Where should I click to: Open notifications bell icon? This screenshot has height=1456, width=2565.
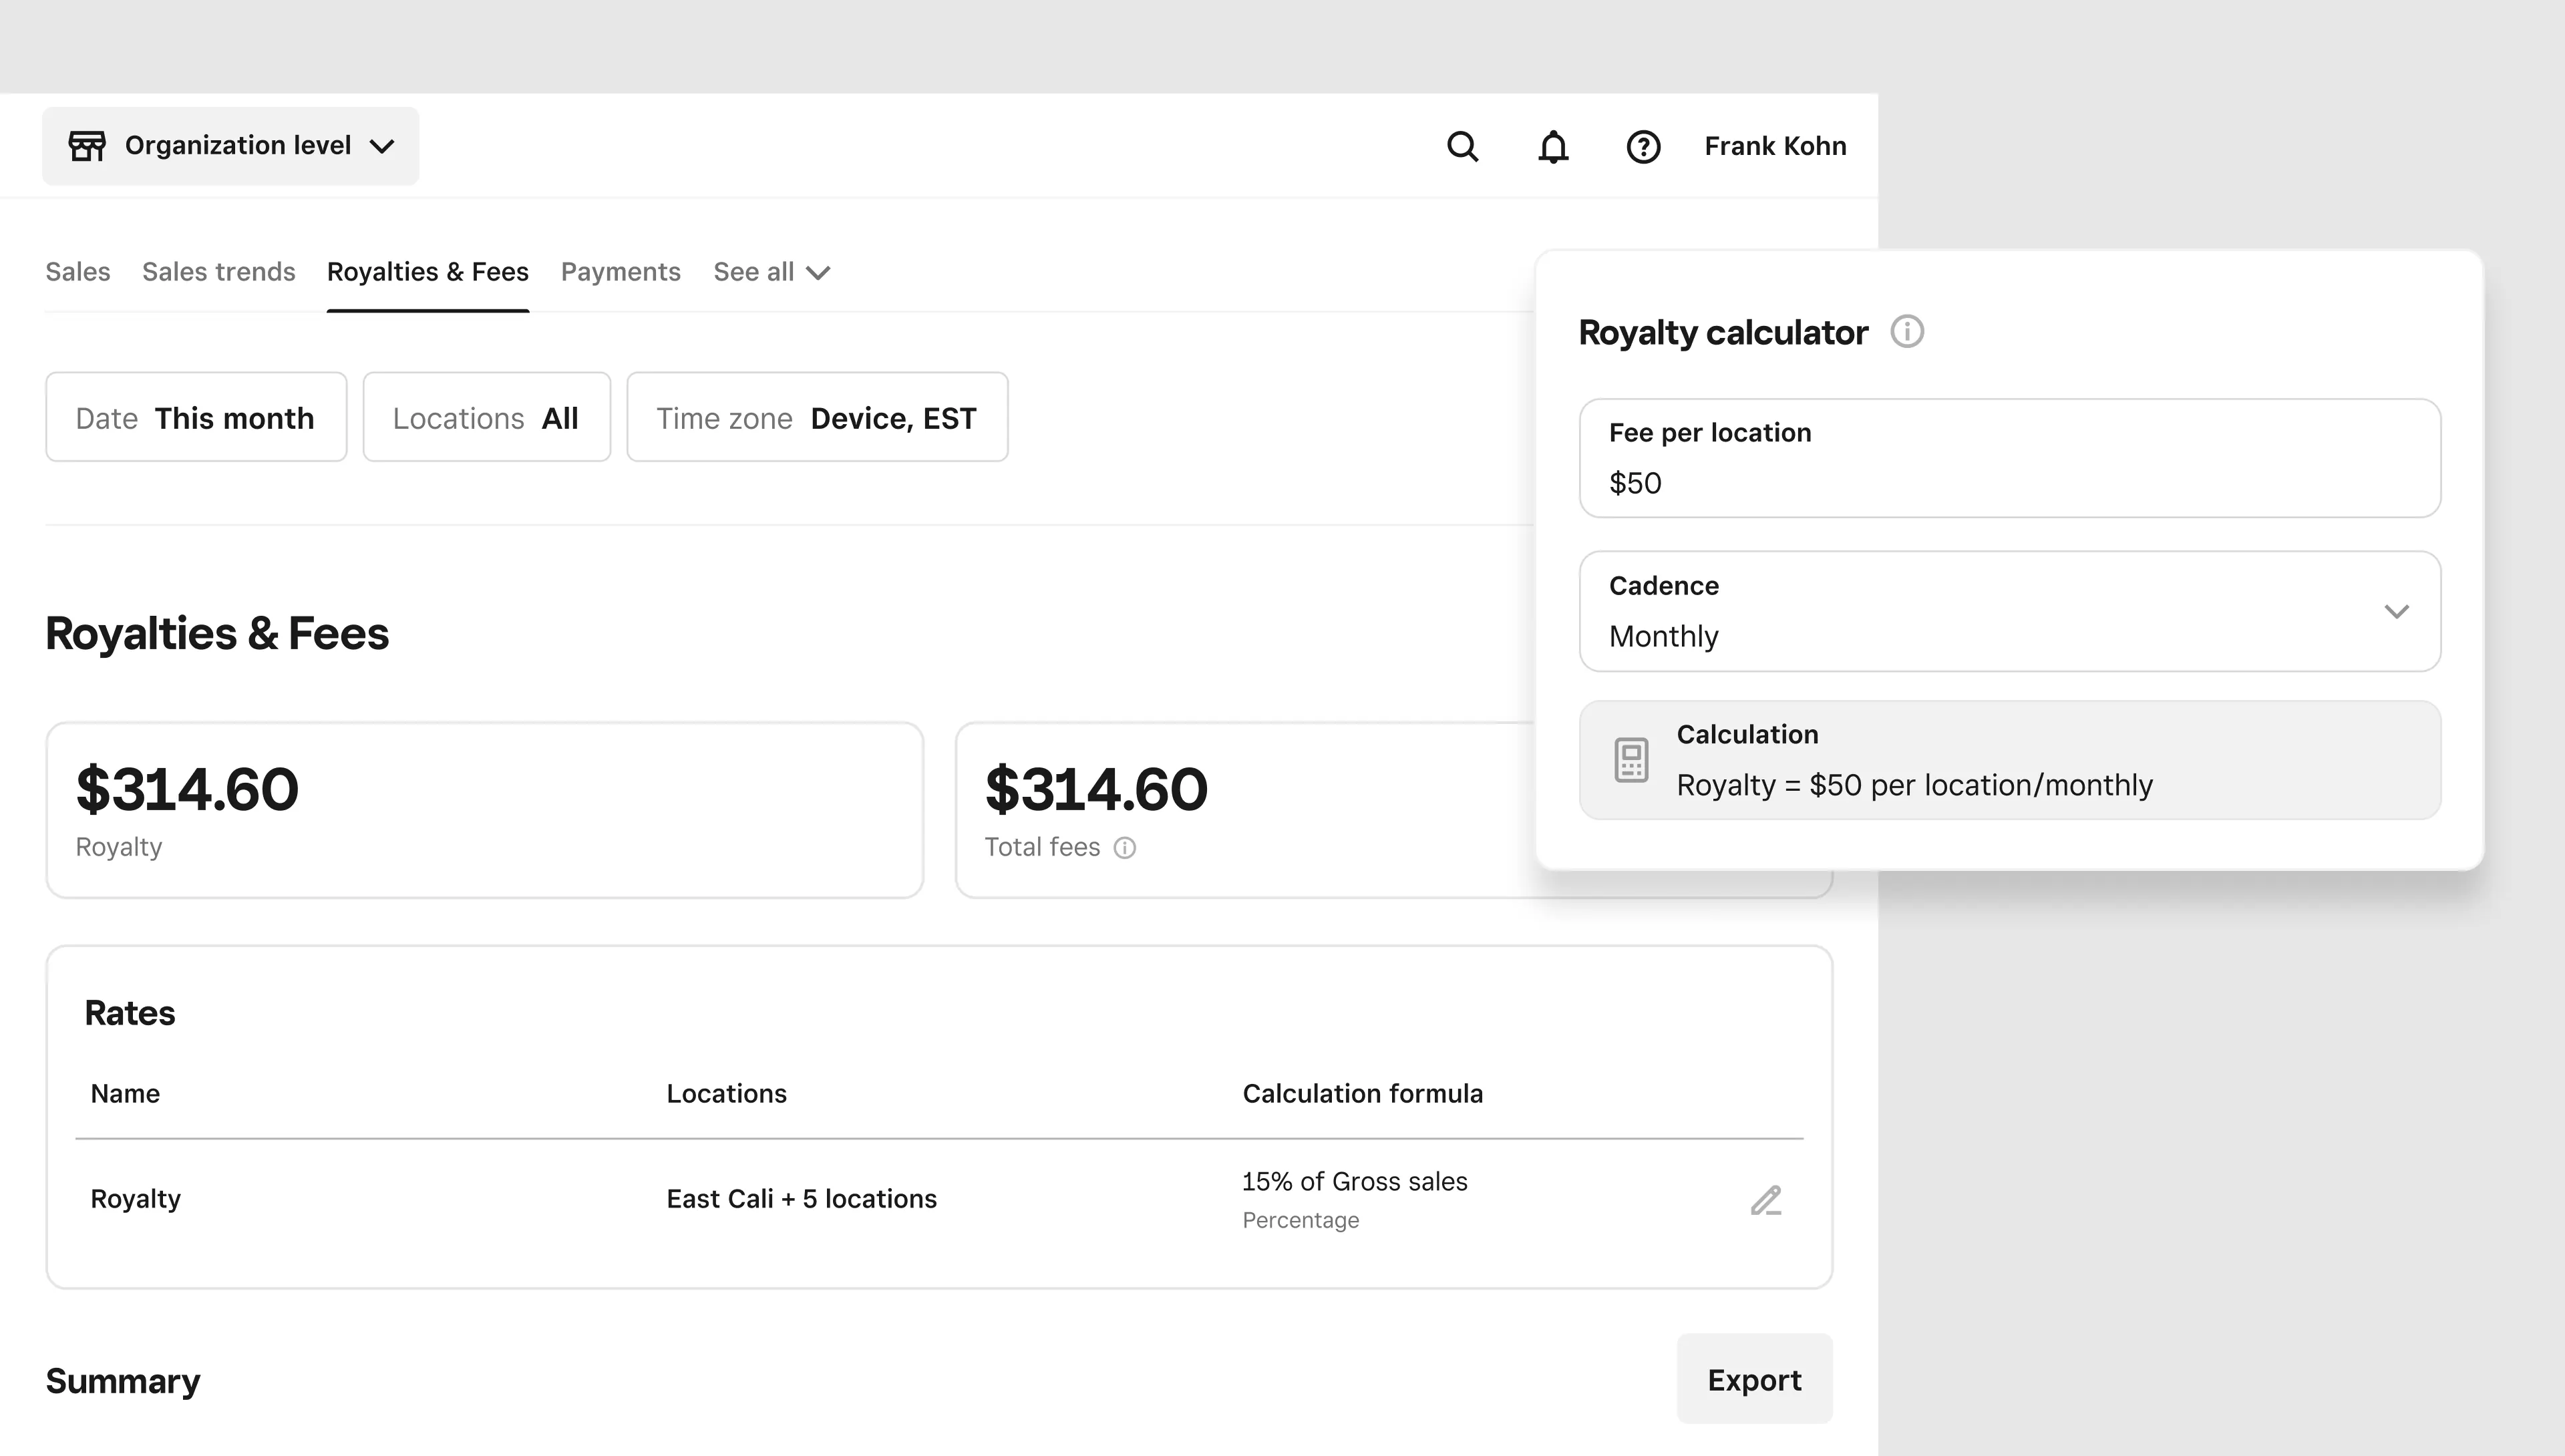pyautogui.click(x=1552, y=147)
